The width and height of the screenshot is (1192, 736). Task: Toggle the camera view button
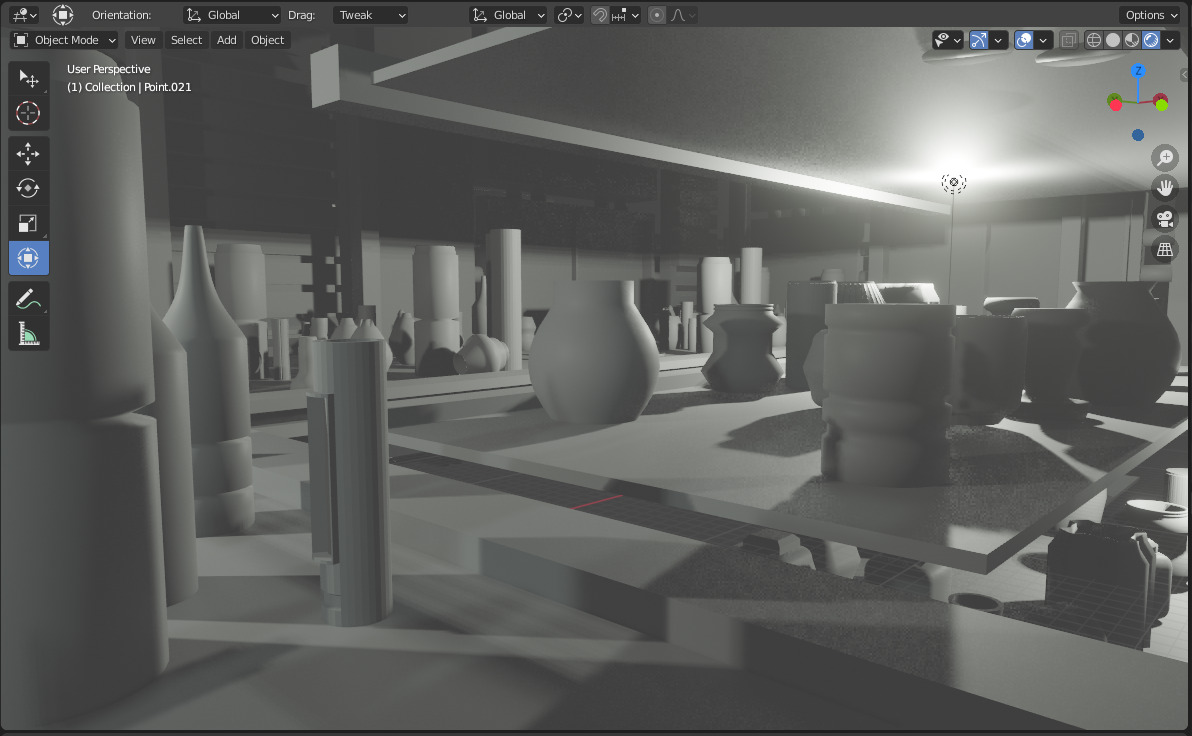point(1165,219)
